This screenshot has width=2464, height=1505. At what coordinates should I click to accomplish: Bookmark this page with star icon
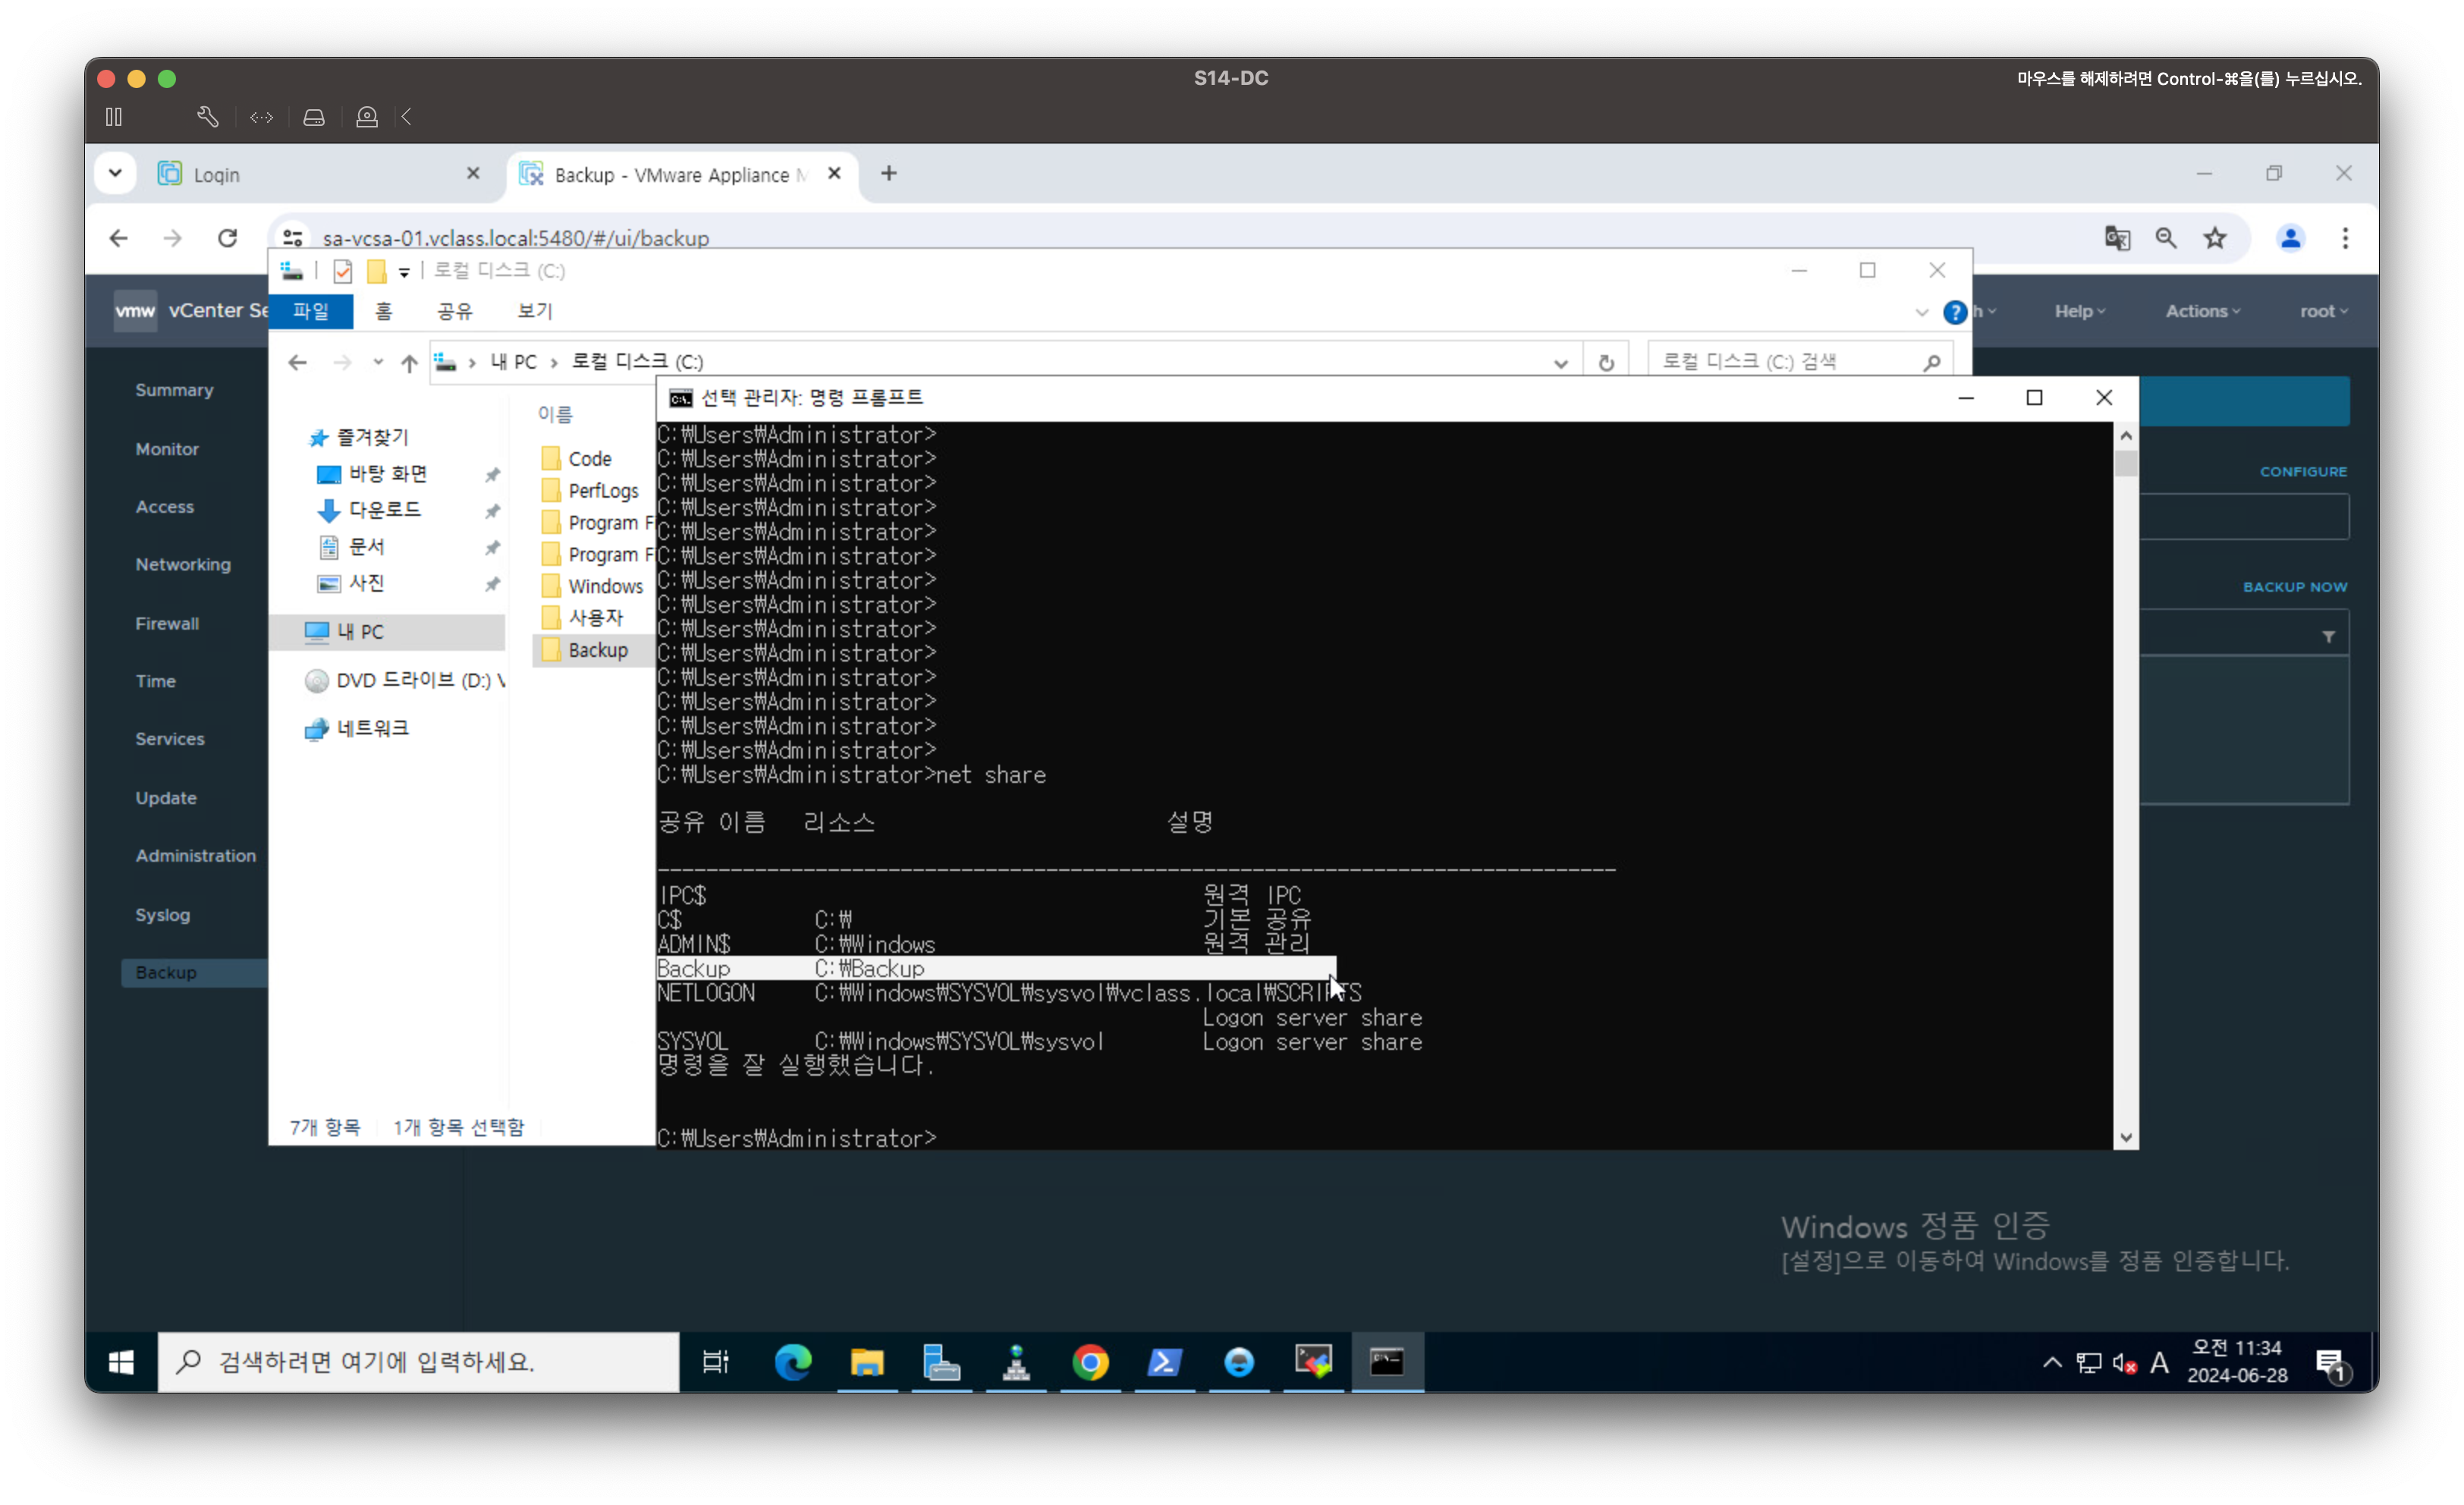pyautogui.click(x=2215, y=238)
